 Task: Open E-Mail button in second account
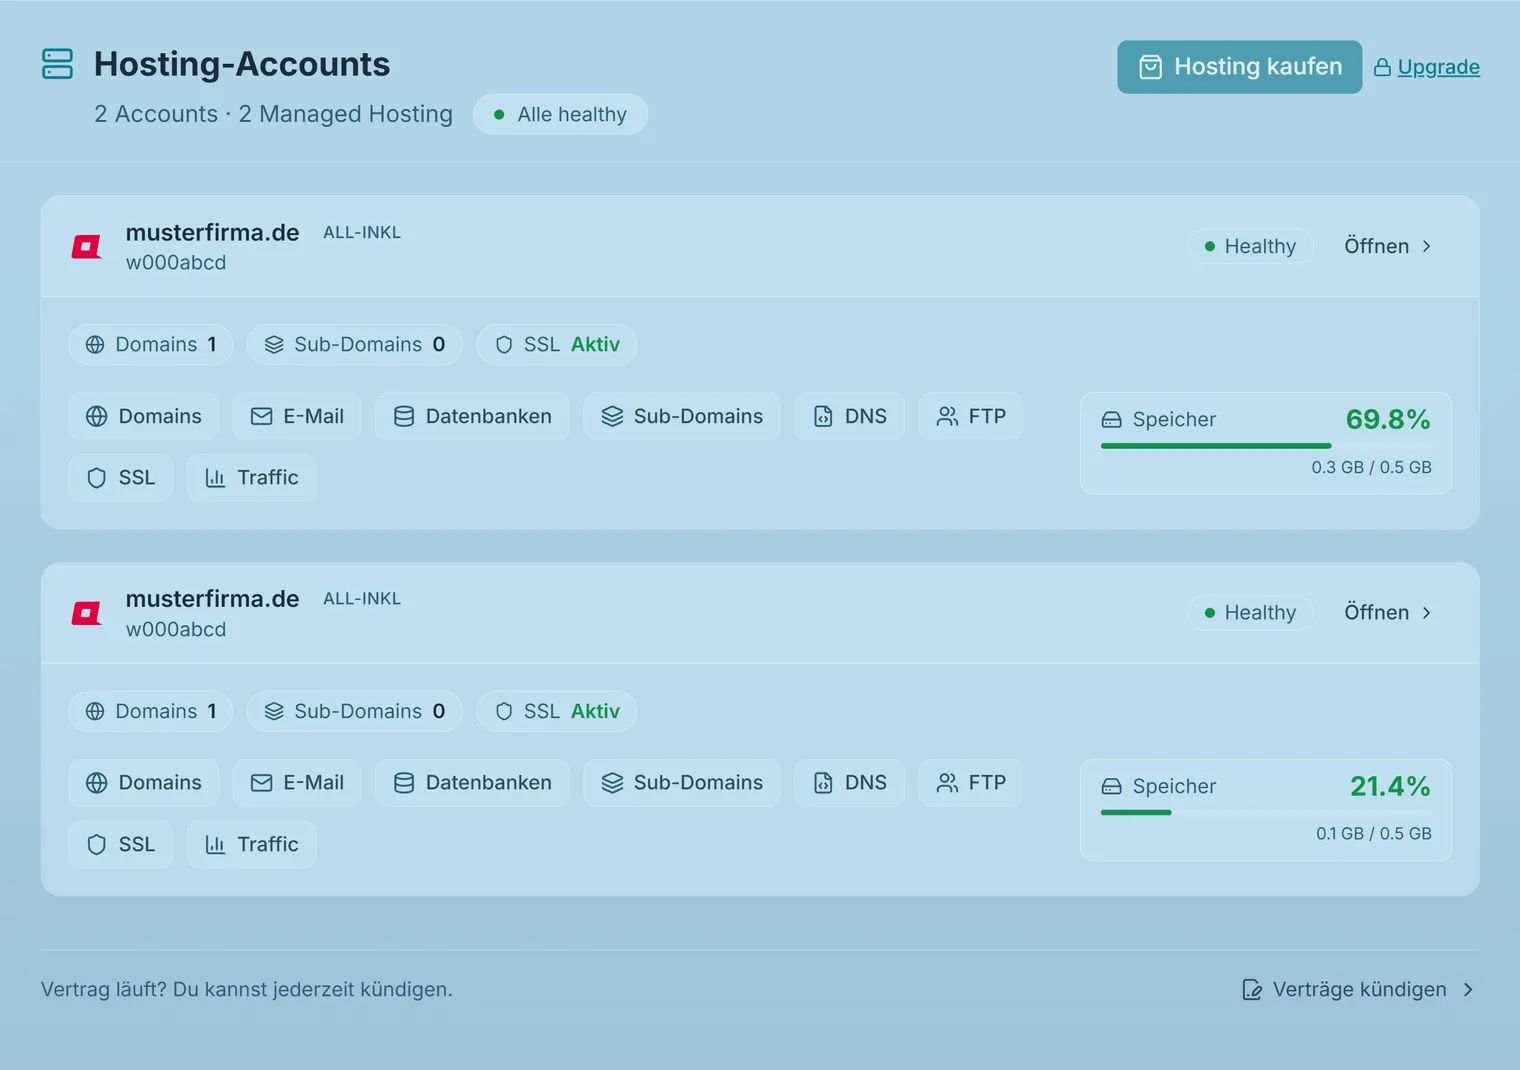297,783
